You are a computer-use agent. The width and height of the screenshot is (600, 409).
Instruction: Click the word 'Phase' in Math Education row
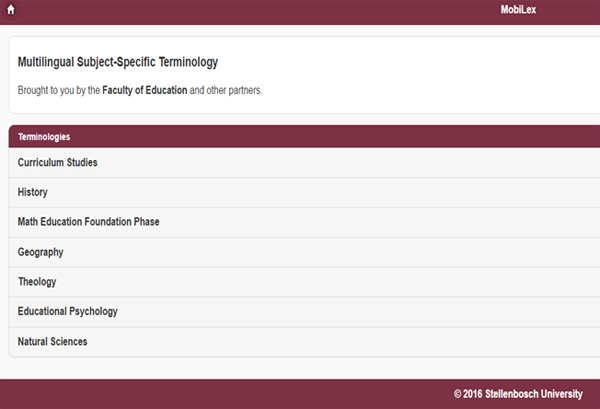point(145,222)
